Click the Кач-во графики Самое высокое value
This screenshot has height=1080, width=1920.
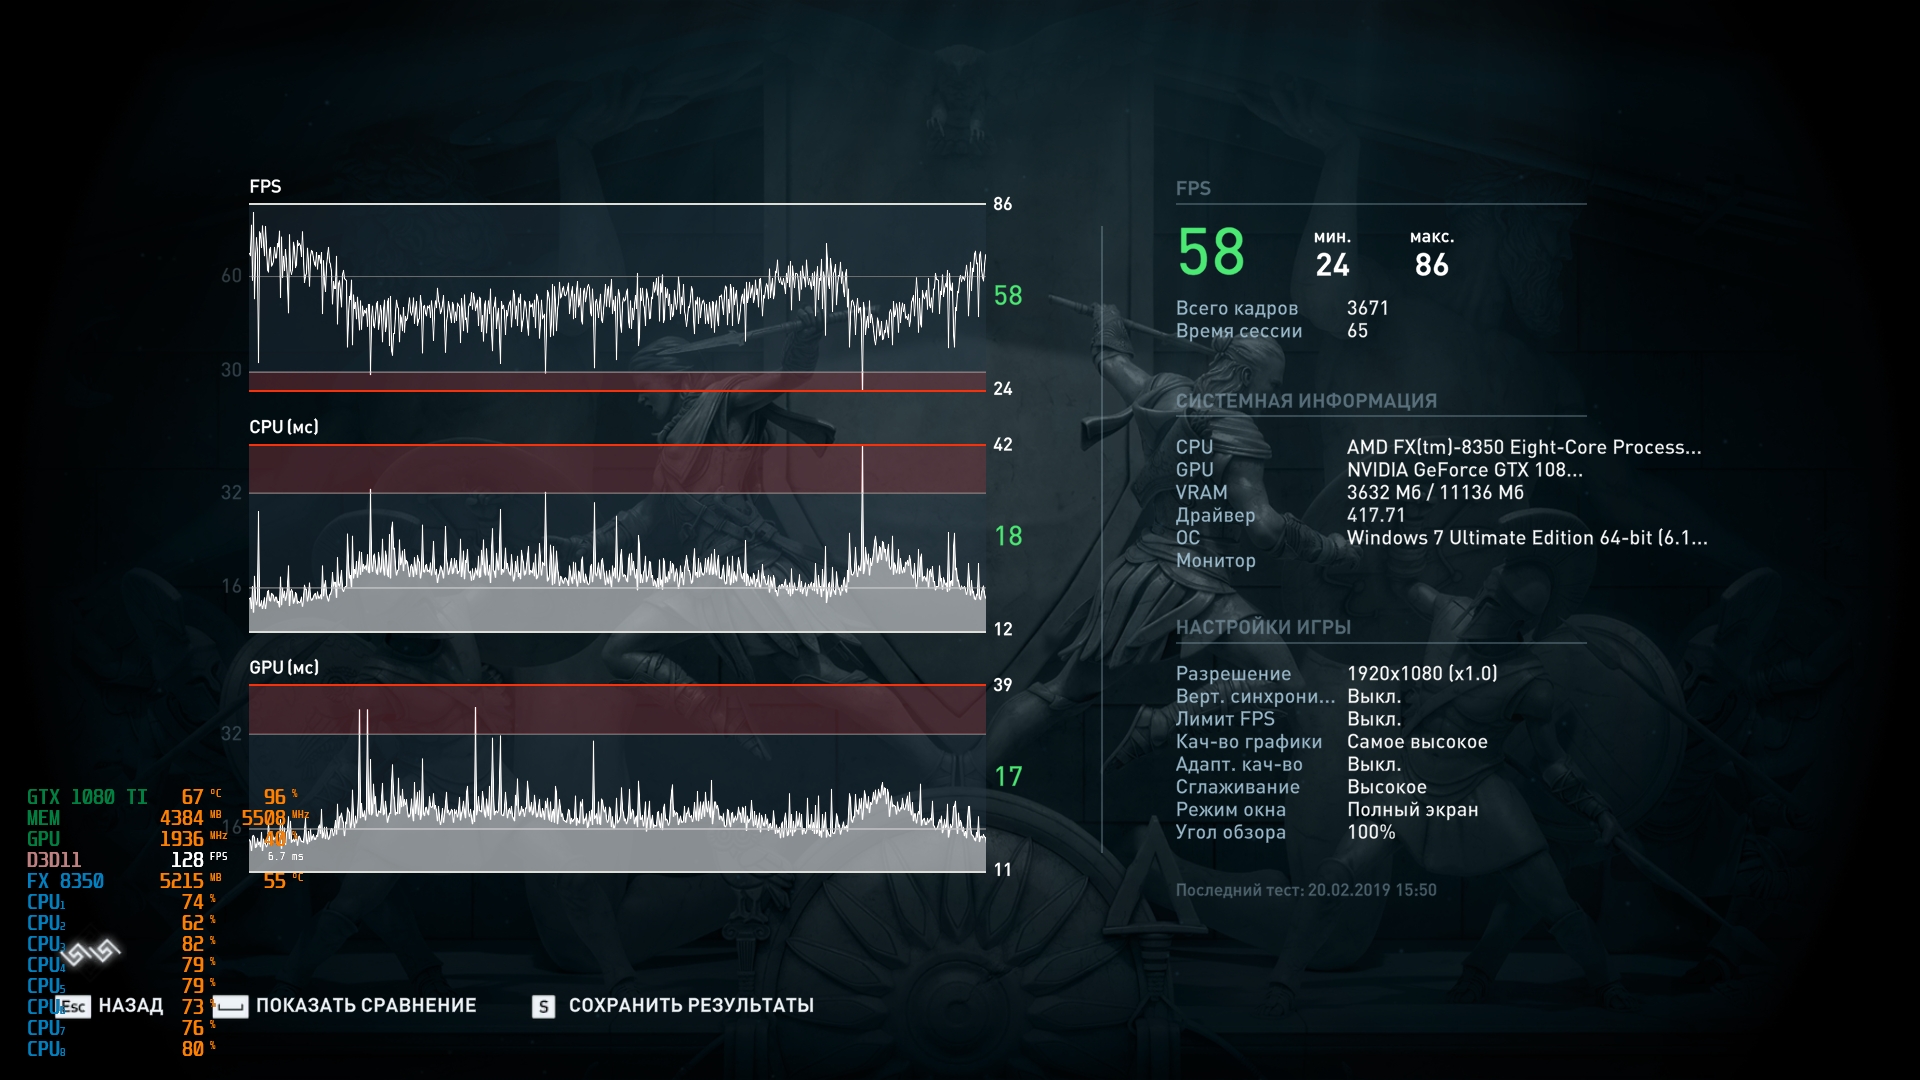1417,742
